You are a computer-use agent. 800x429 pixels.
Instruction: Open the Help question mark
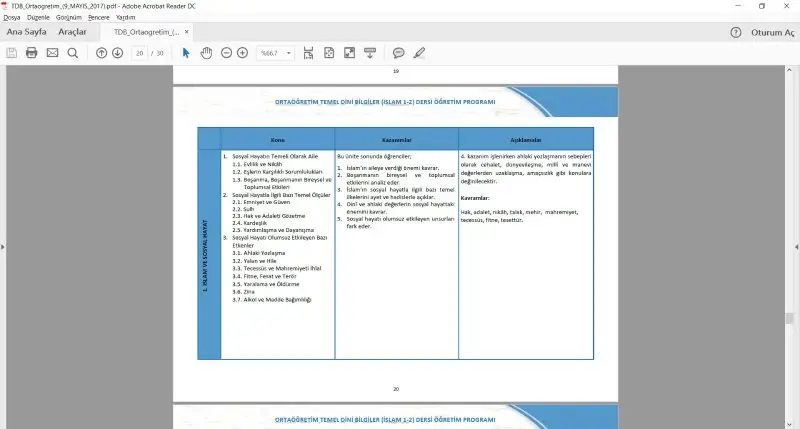735,32
